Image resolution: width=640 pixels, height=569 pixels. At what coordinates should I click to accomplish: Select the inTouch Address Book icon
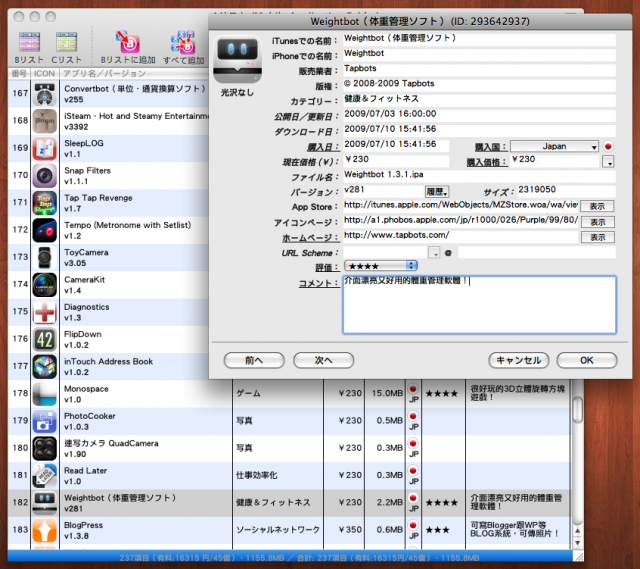click(x=44, y=367)
